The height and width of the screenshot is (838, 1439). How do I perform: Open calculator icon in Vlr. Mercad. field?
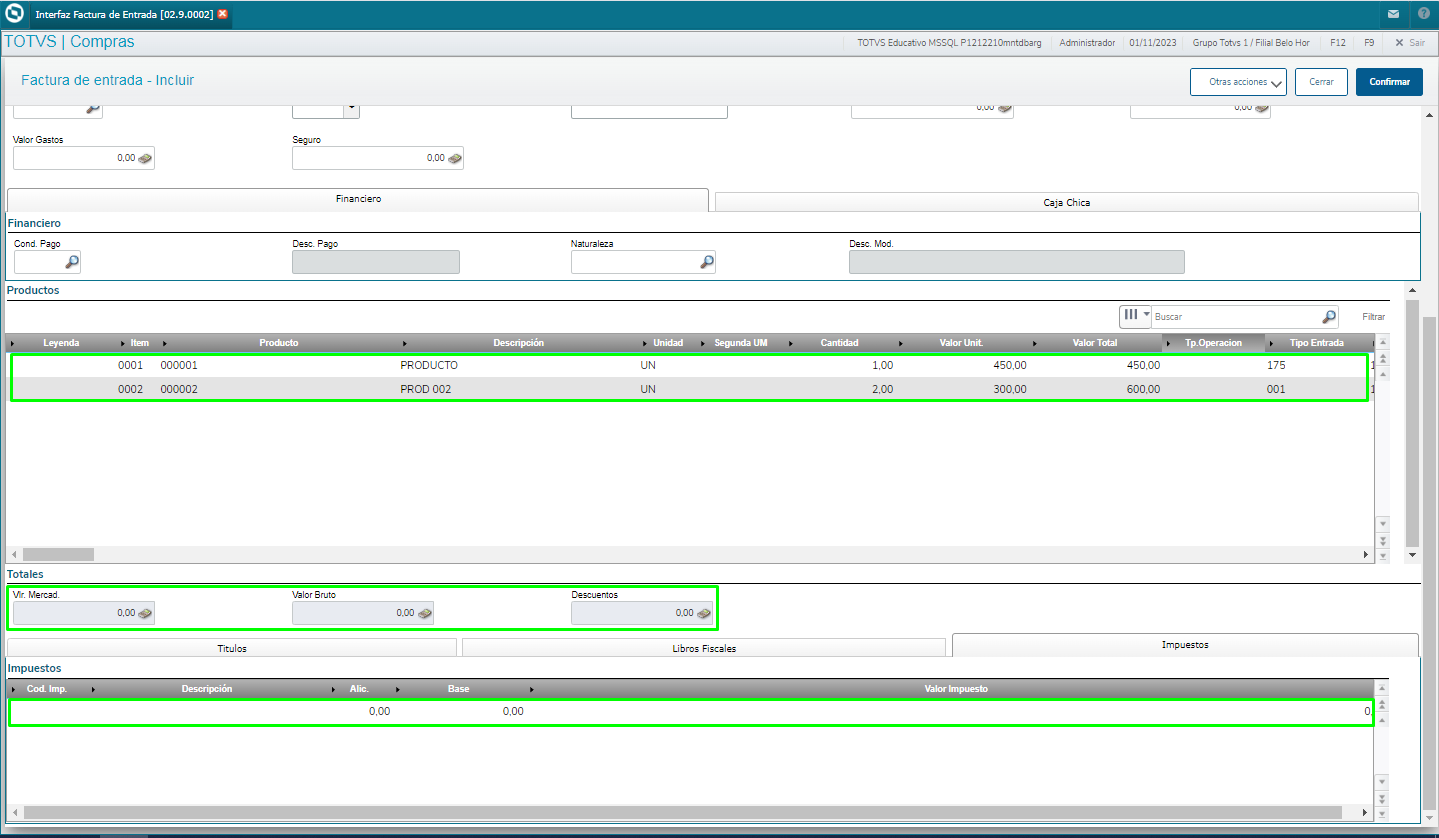[145, 613]
